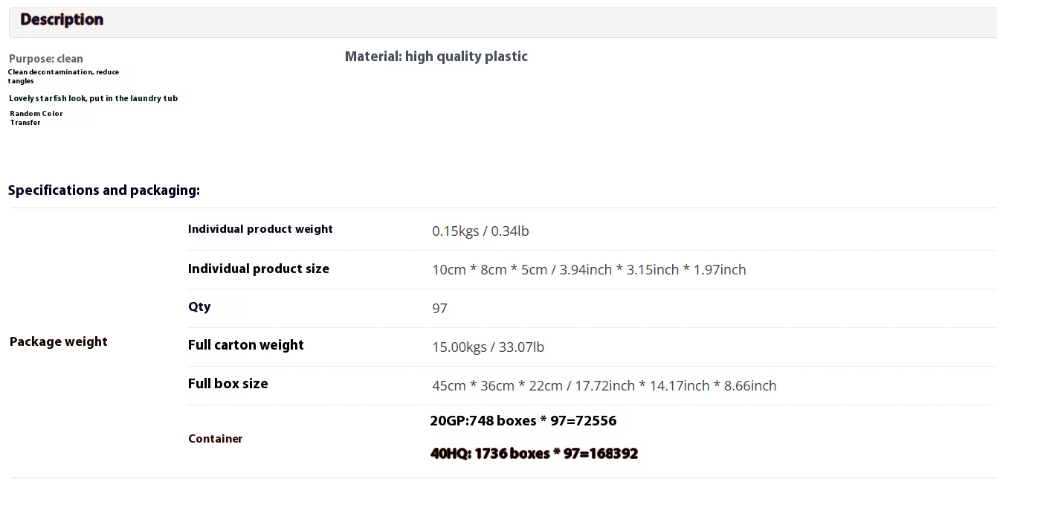Select the 'Purpose: clean' text
Screen dimensions: 1037x508
46,59
